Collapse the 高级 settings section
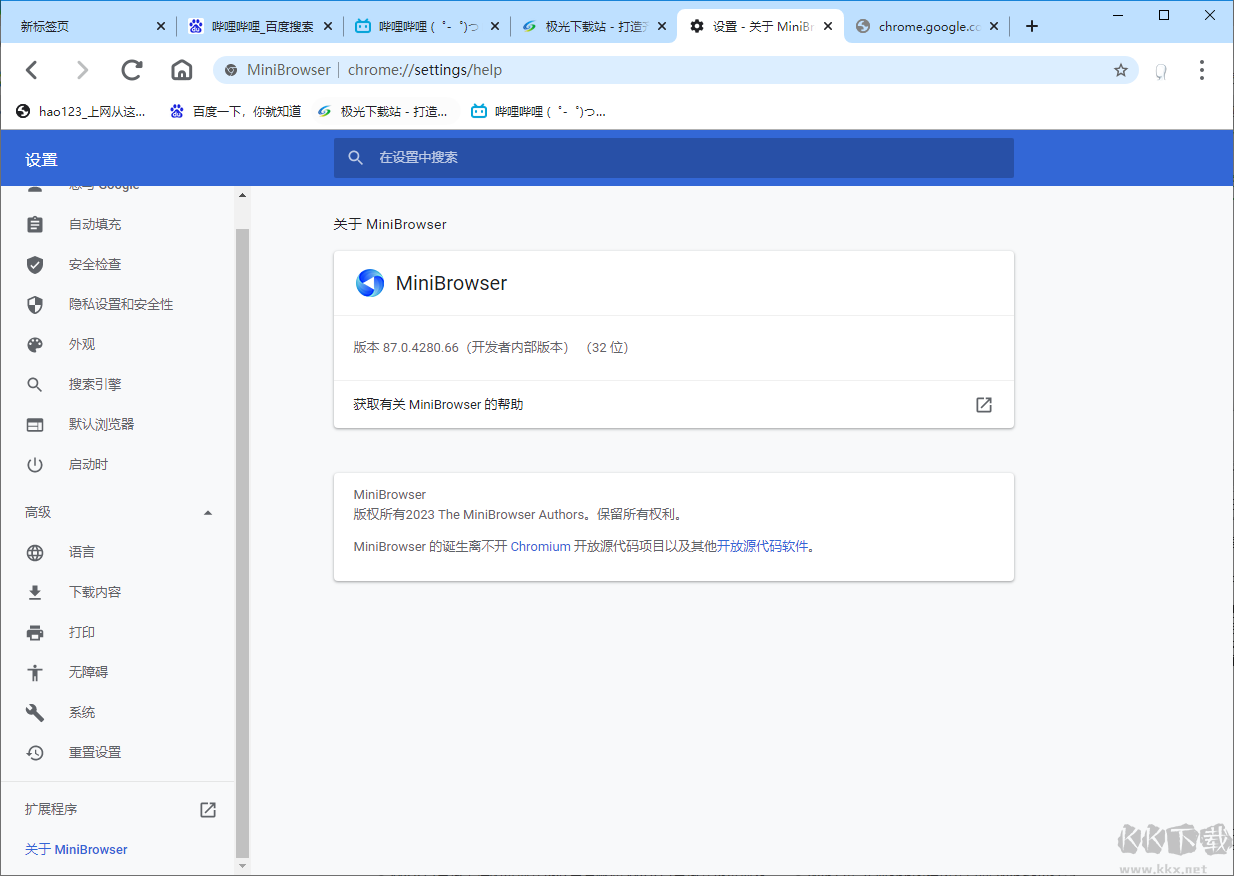The width and height of the screenshot is (1234, 876). pos(207,512)
